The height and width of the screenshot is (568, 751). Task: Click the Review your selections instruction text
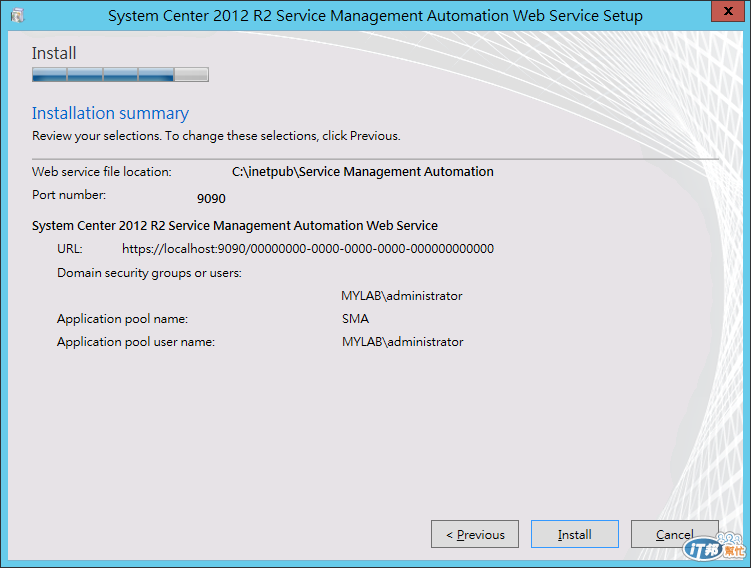[x=216, y=136]
